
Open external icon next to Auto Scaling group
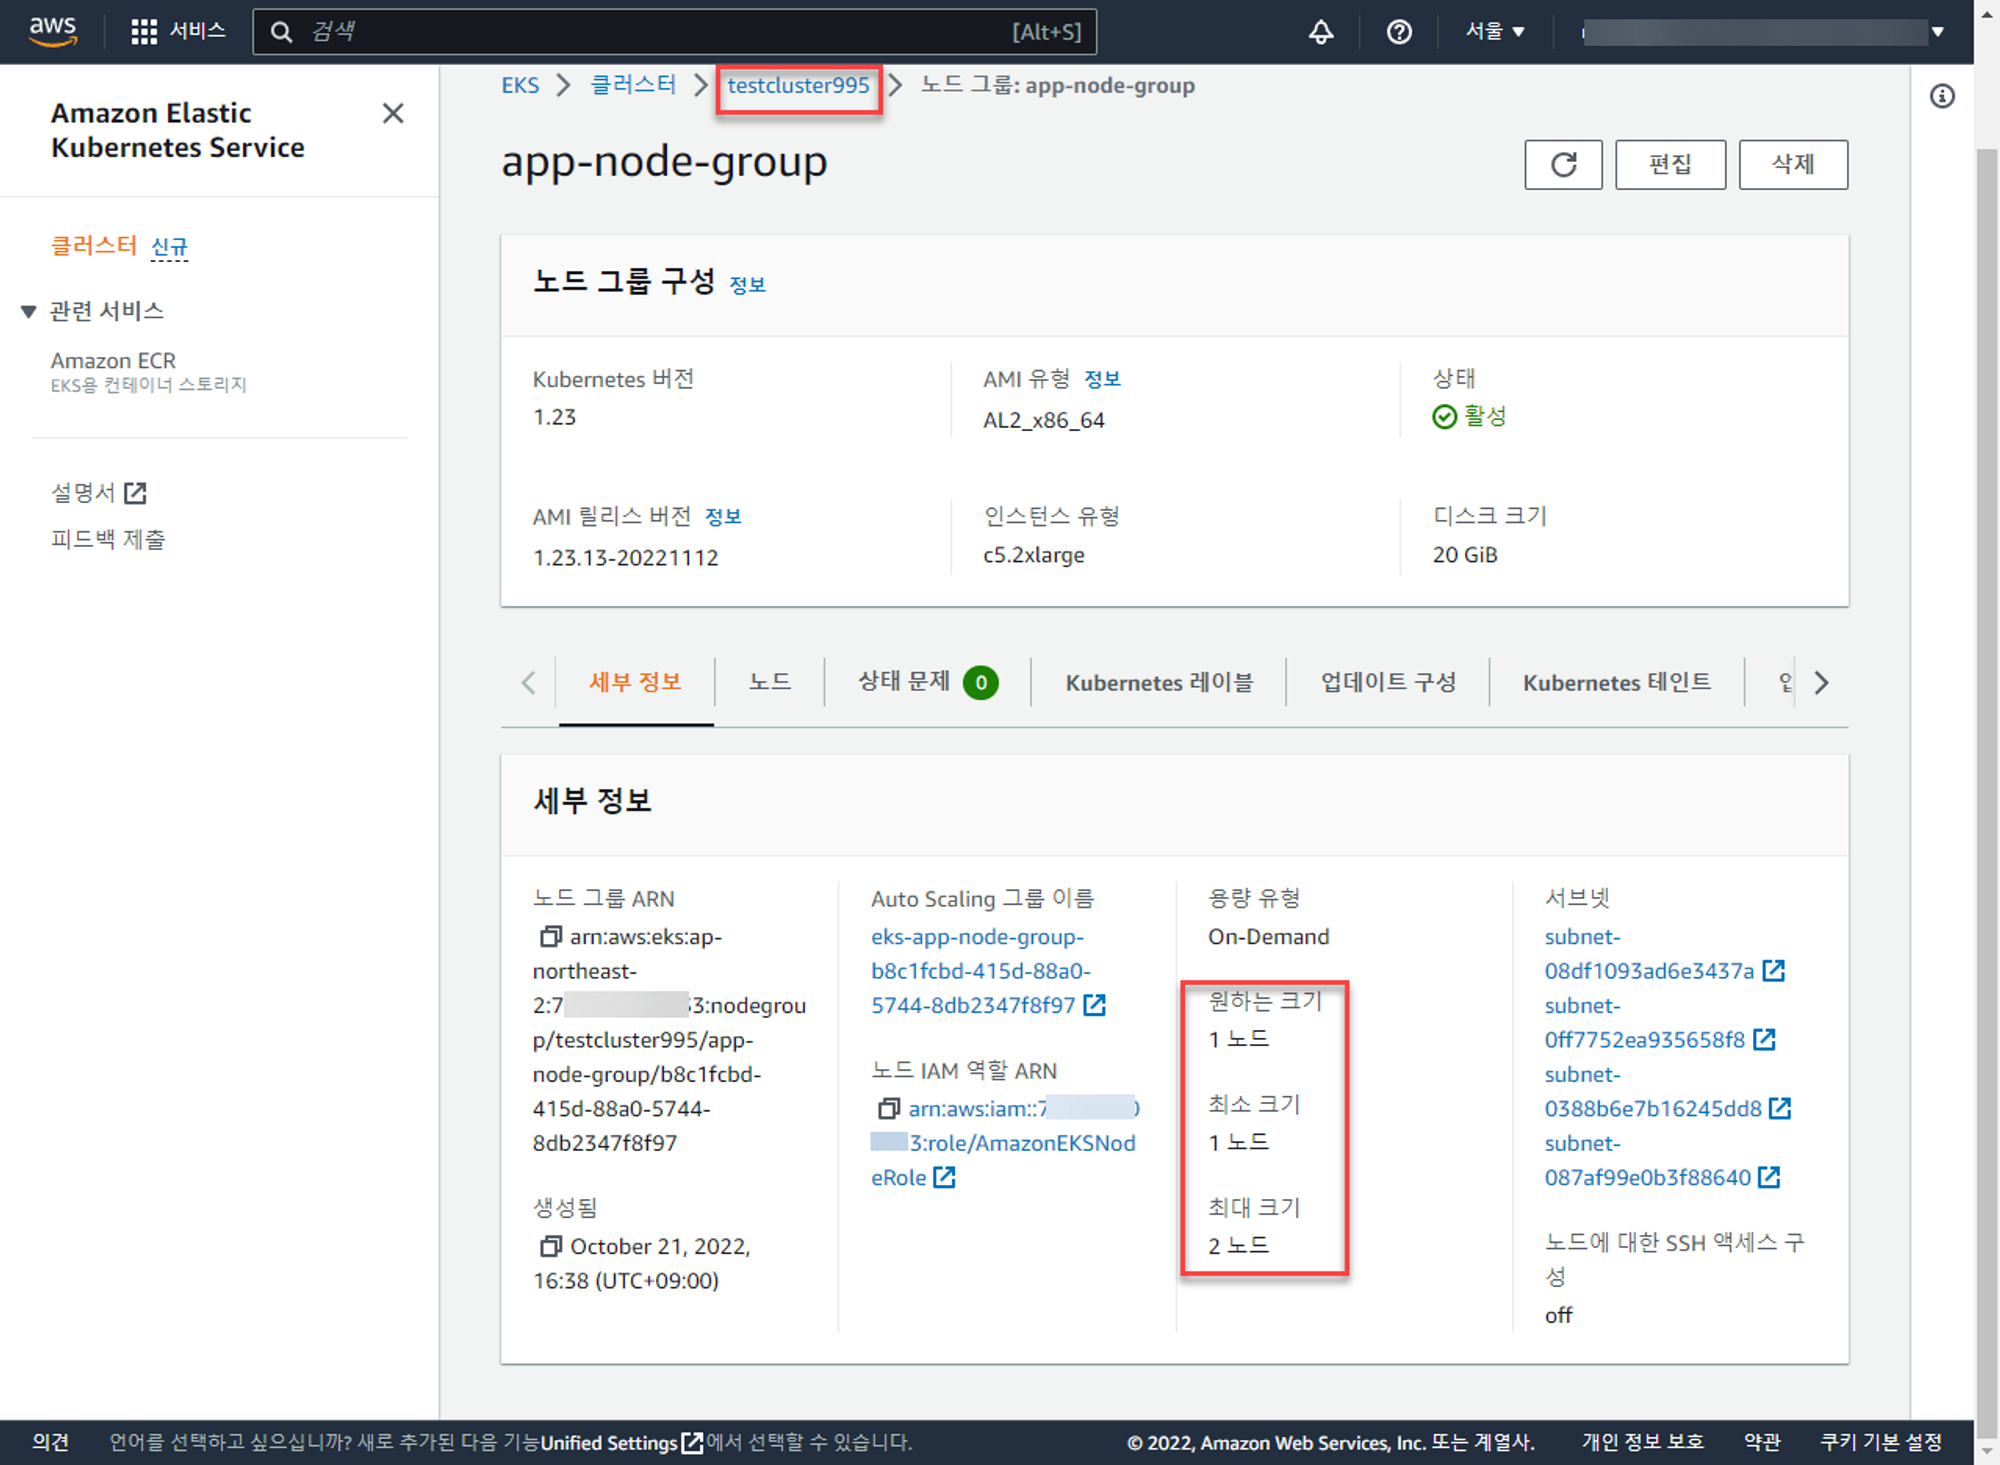coord(1095,1004)
